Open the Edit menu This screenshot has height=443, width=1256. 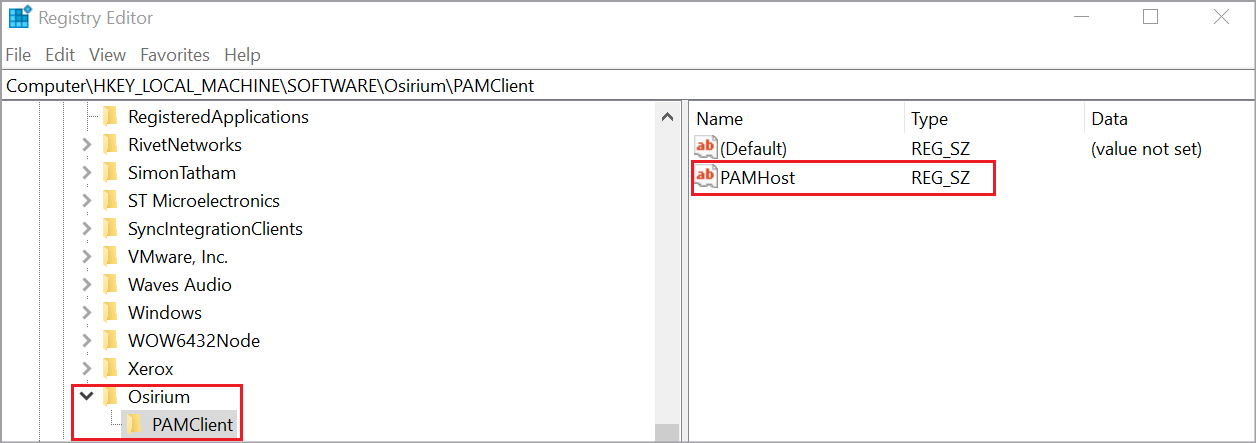pos(60,55)
